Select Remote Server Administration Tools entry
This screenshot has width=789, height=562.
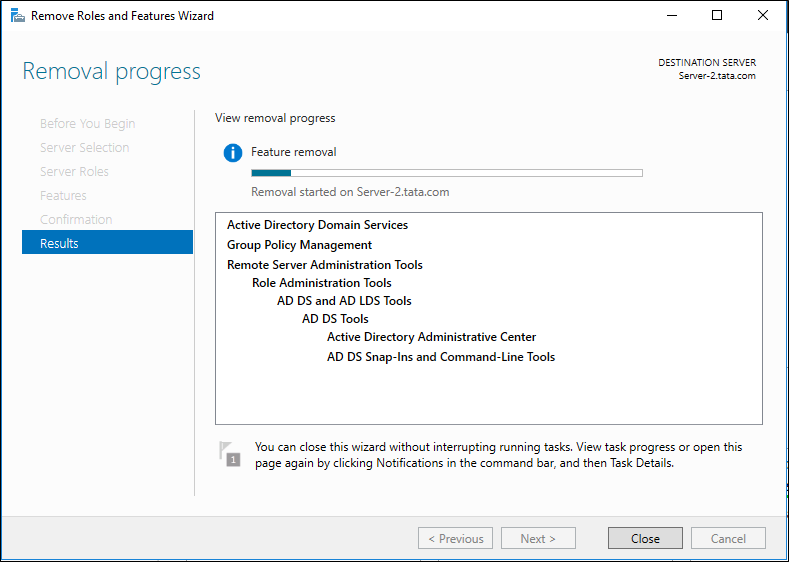click(x=325, y=265)
